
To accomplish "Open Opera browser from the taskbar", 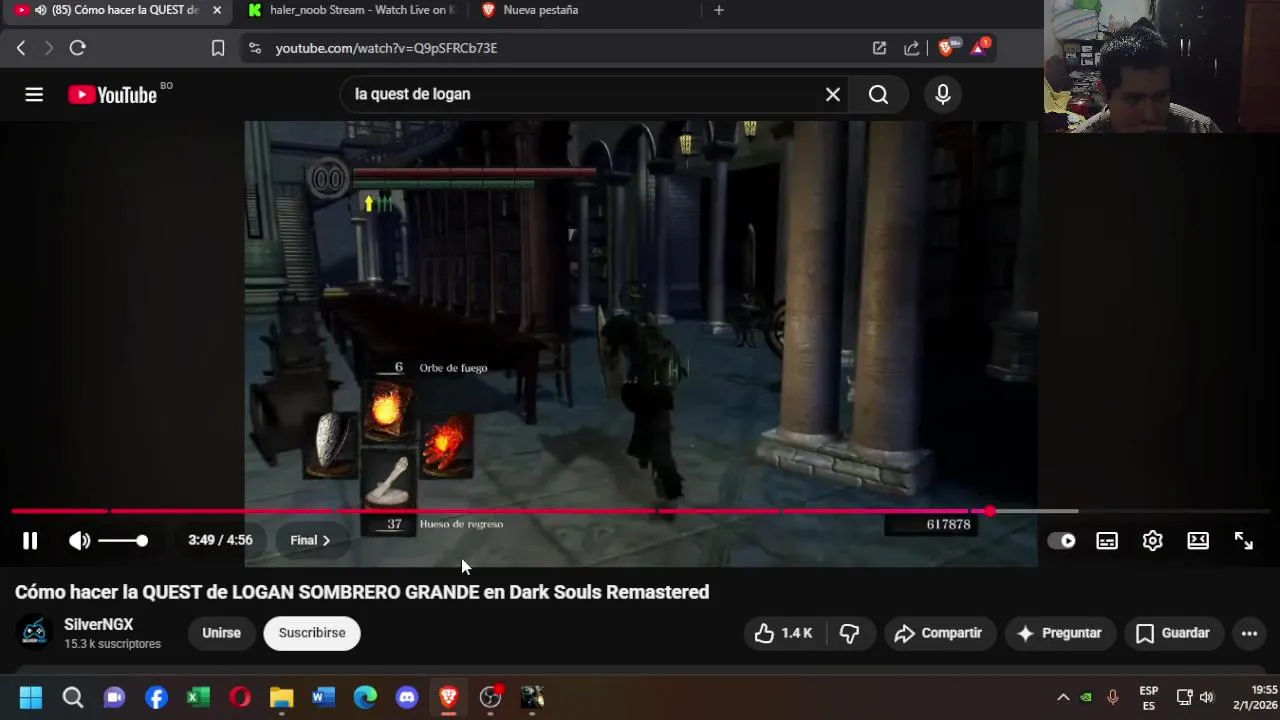I will (x=240, y=697).
